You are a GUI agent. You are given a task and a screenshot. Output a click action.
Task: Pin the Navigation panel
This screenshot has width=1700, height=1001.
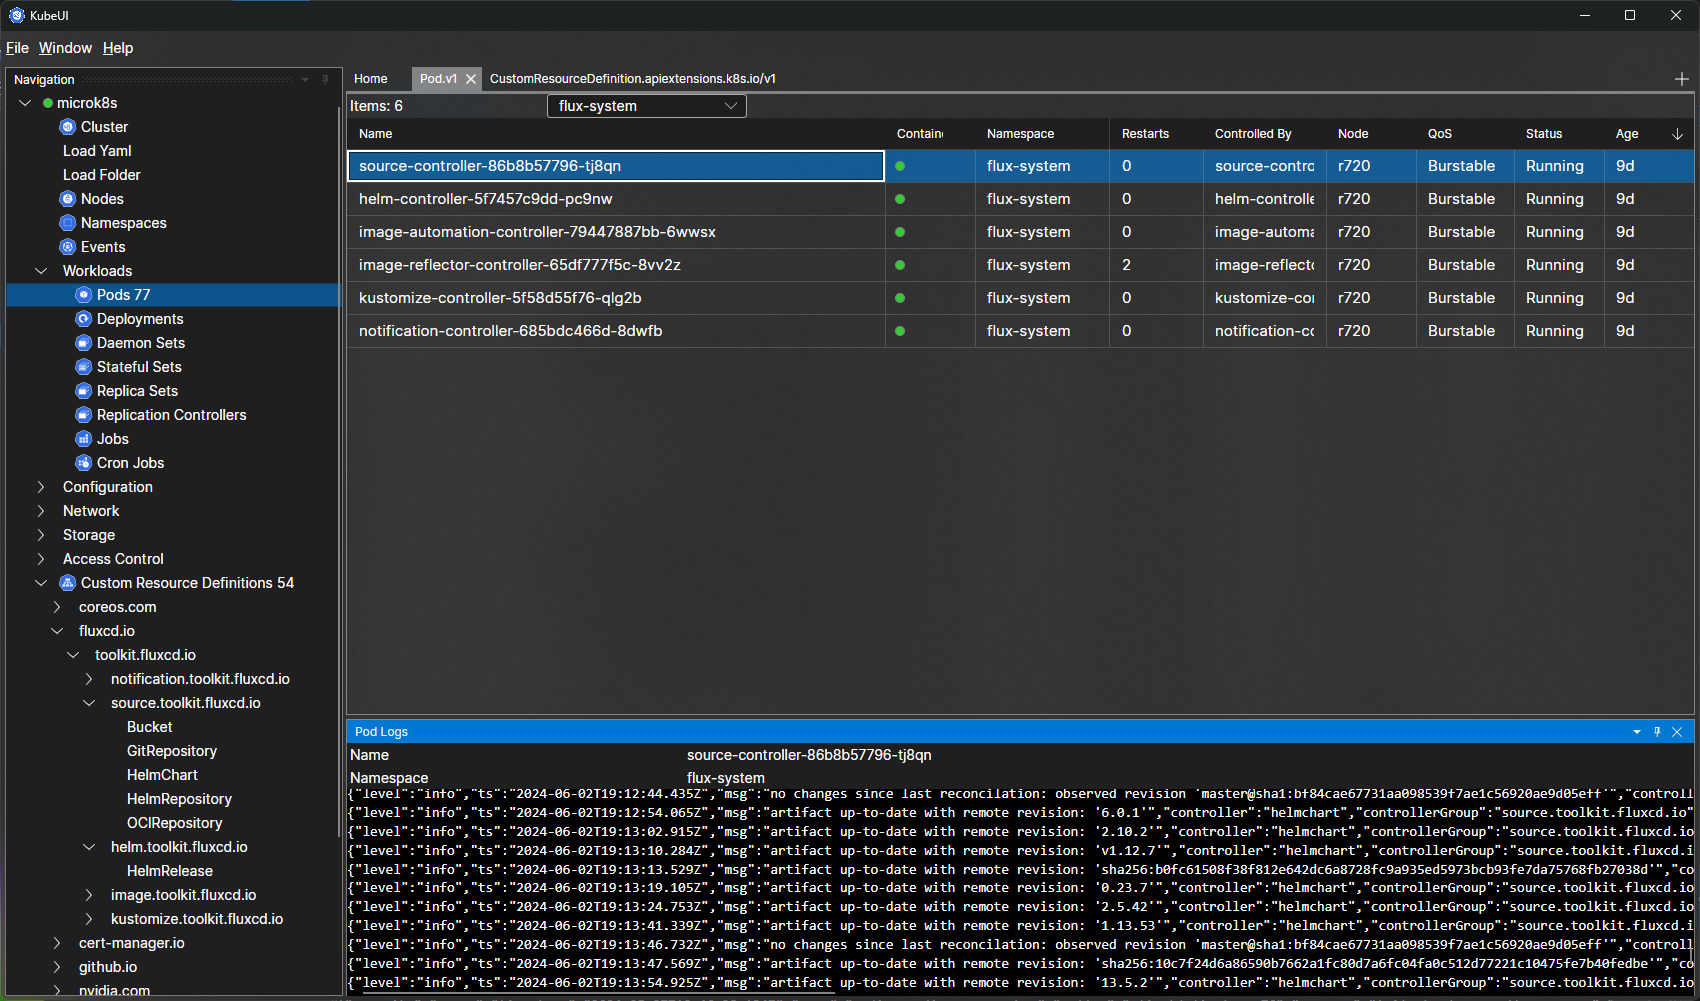click(325, 79)
